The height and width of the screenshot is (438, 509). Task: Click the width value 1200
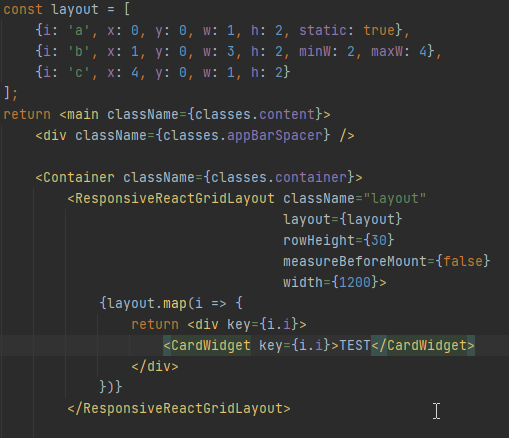pos(355,283)
